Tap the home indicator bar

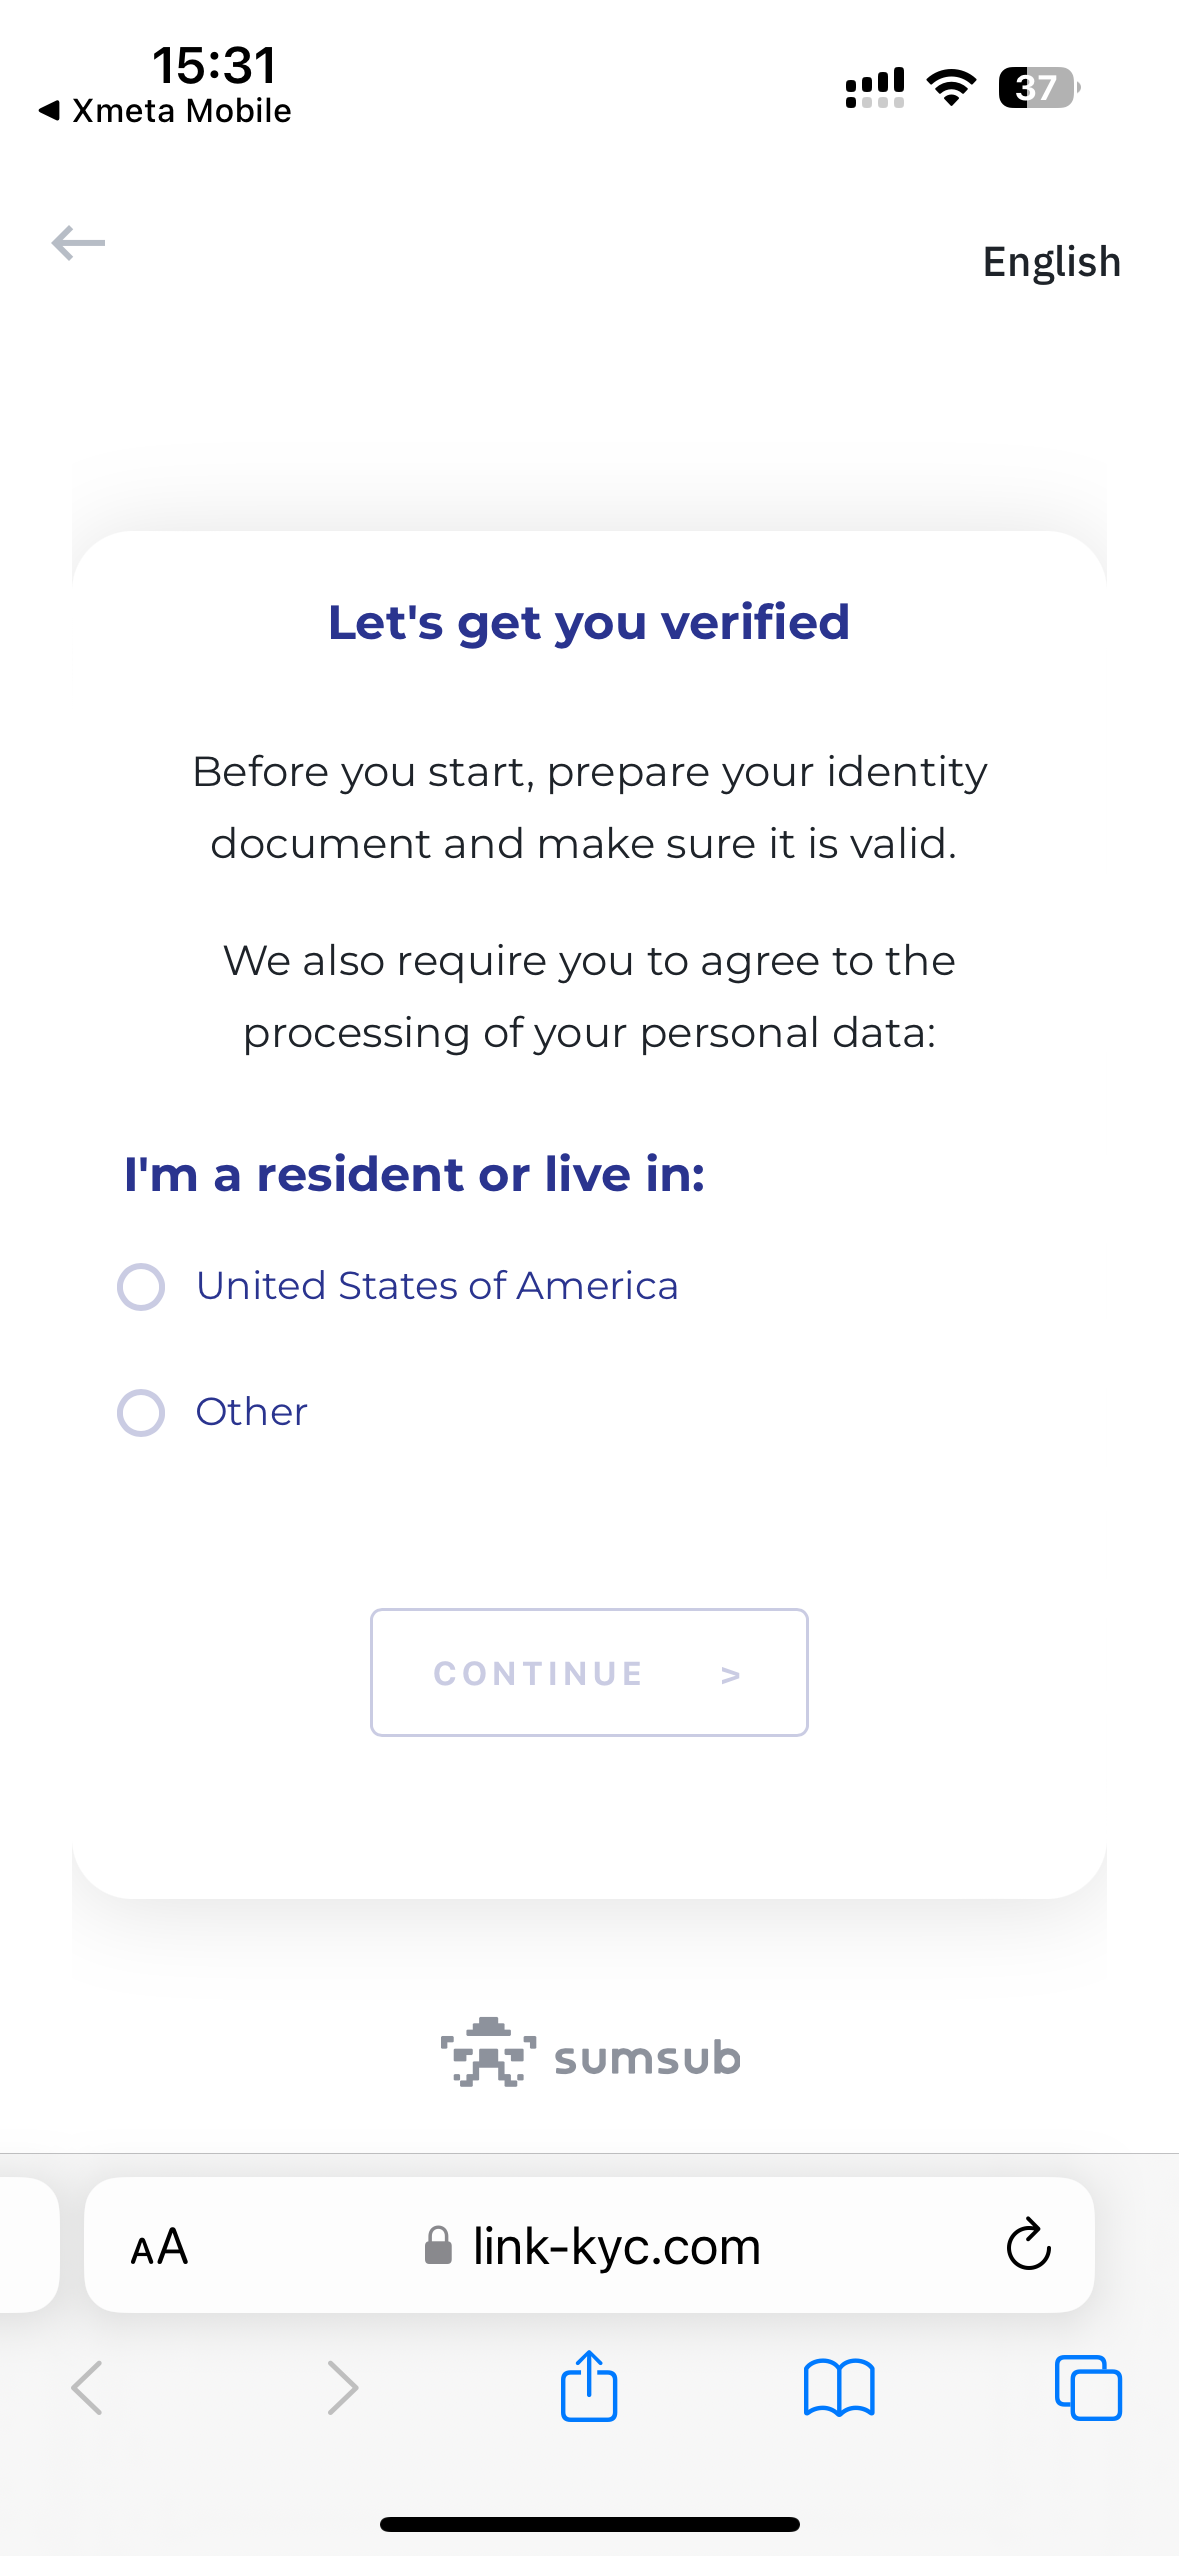coord(589,2524)
